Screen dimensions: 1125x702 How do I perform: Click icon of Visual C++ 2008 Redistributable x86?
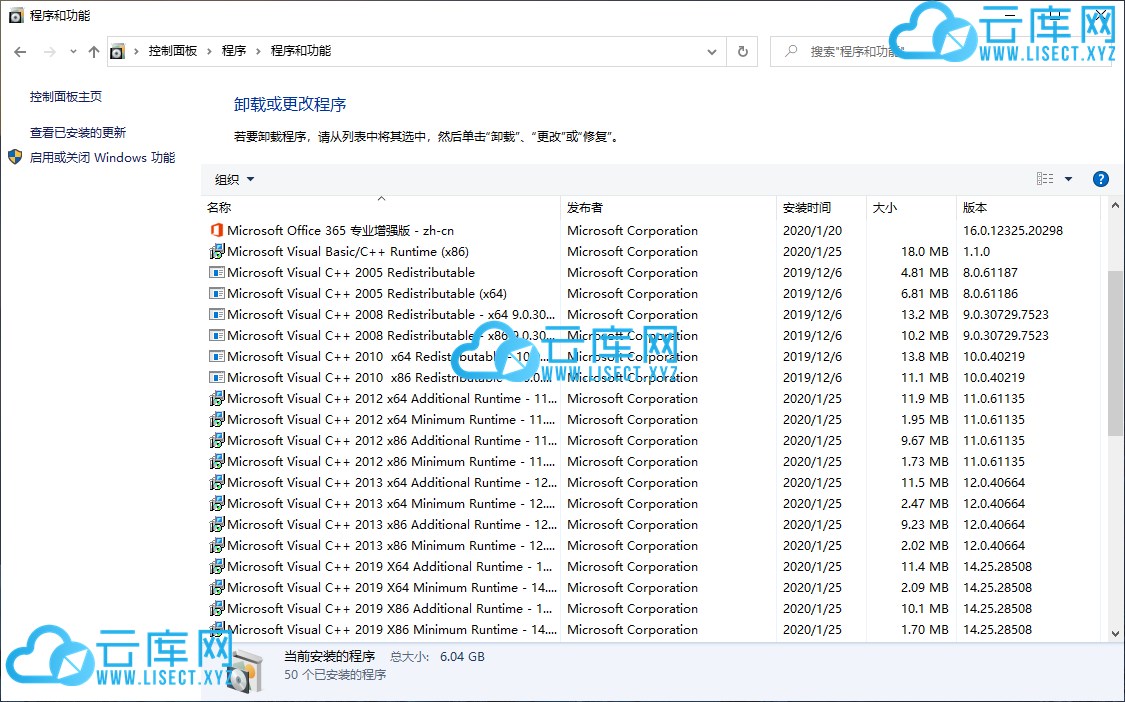(217, 335)
